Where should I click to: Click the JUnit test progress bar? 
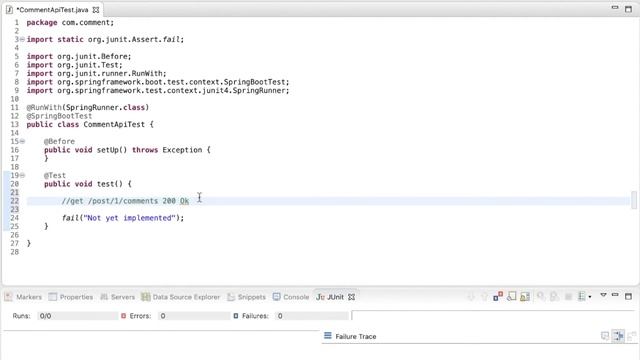pos(494,316)
